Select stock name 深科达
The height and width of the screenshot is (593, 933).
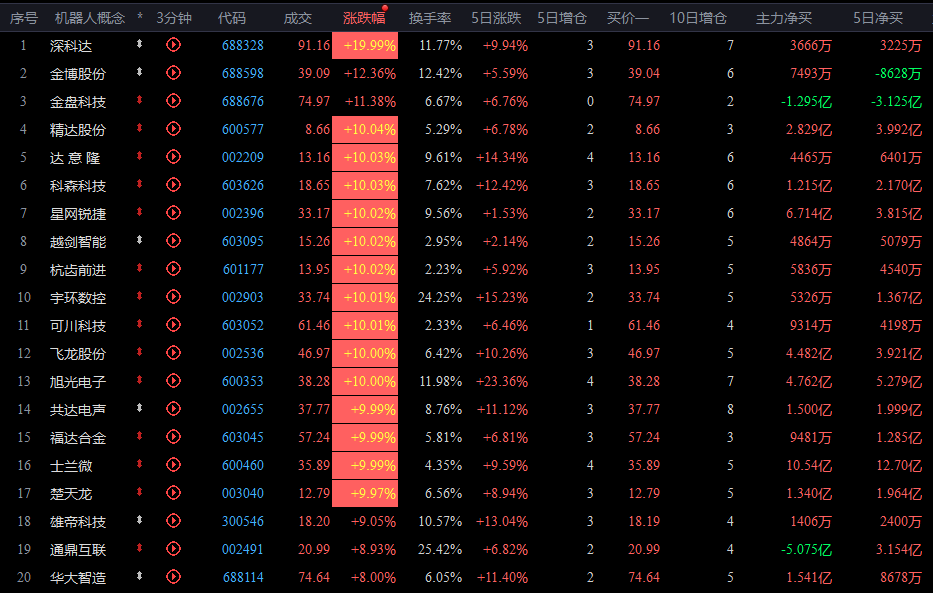coord(71,46)
